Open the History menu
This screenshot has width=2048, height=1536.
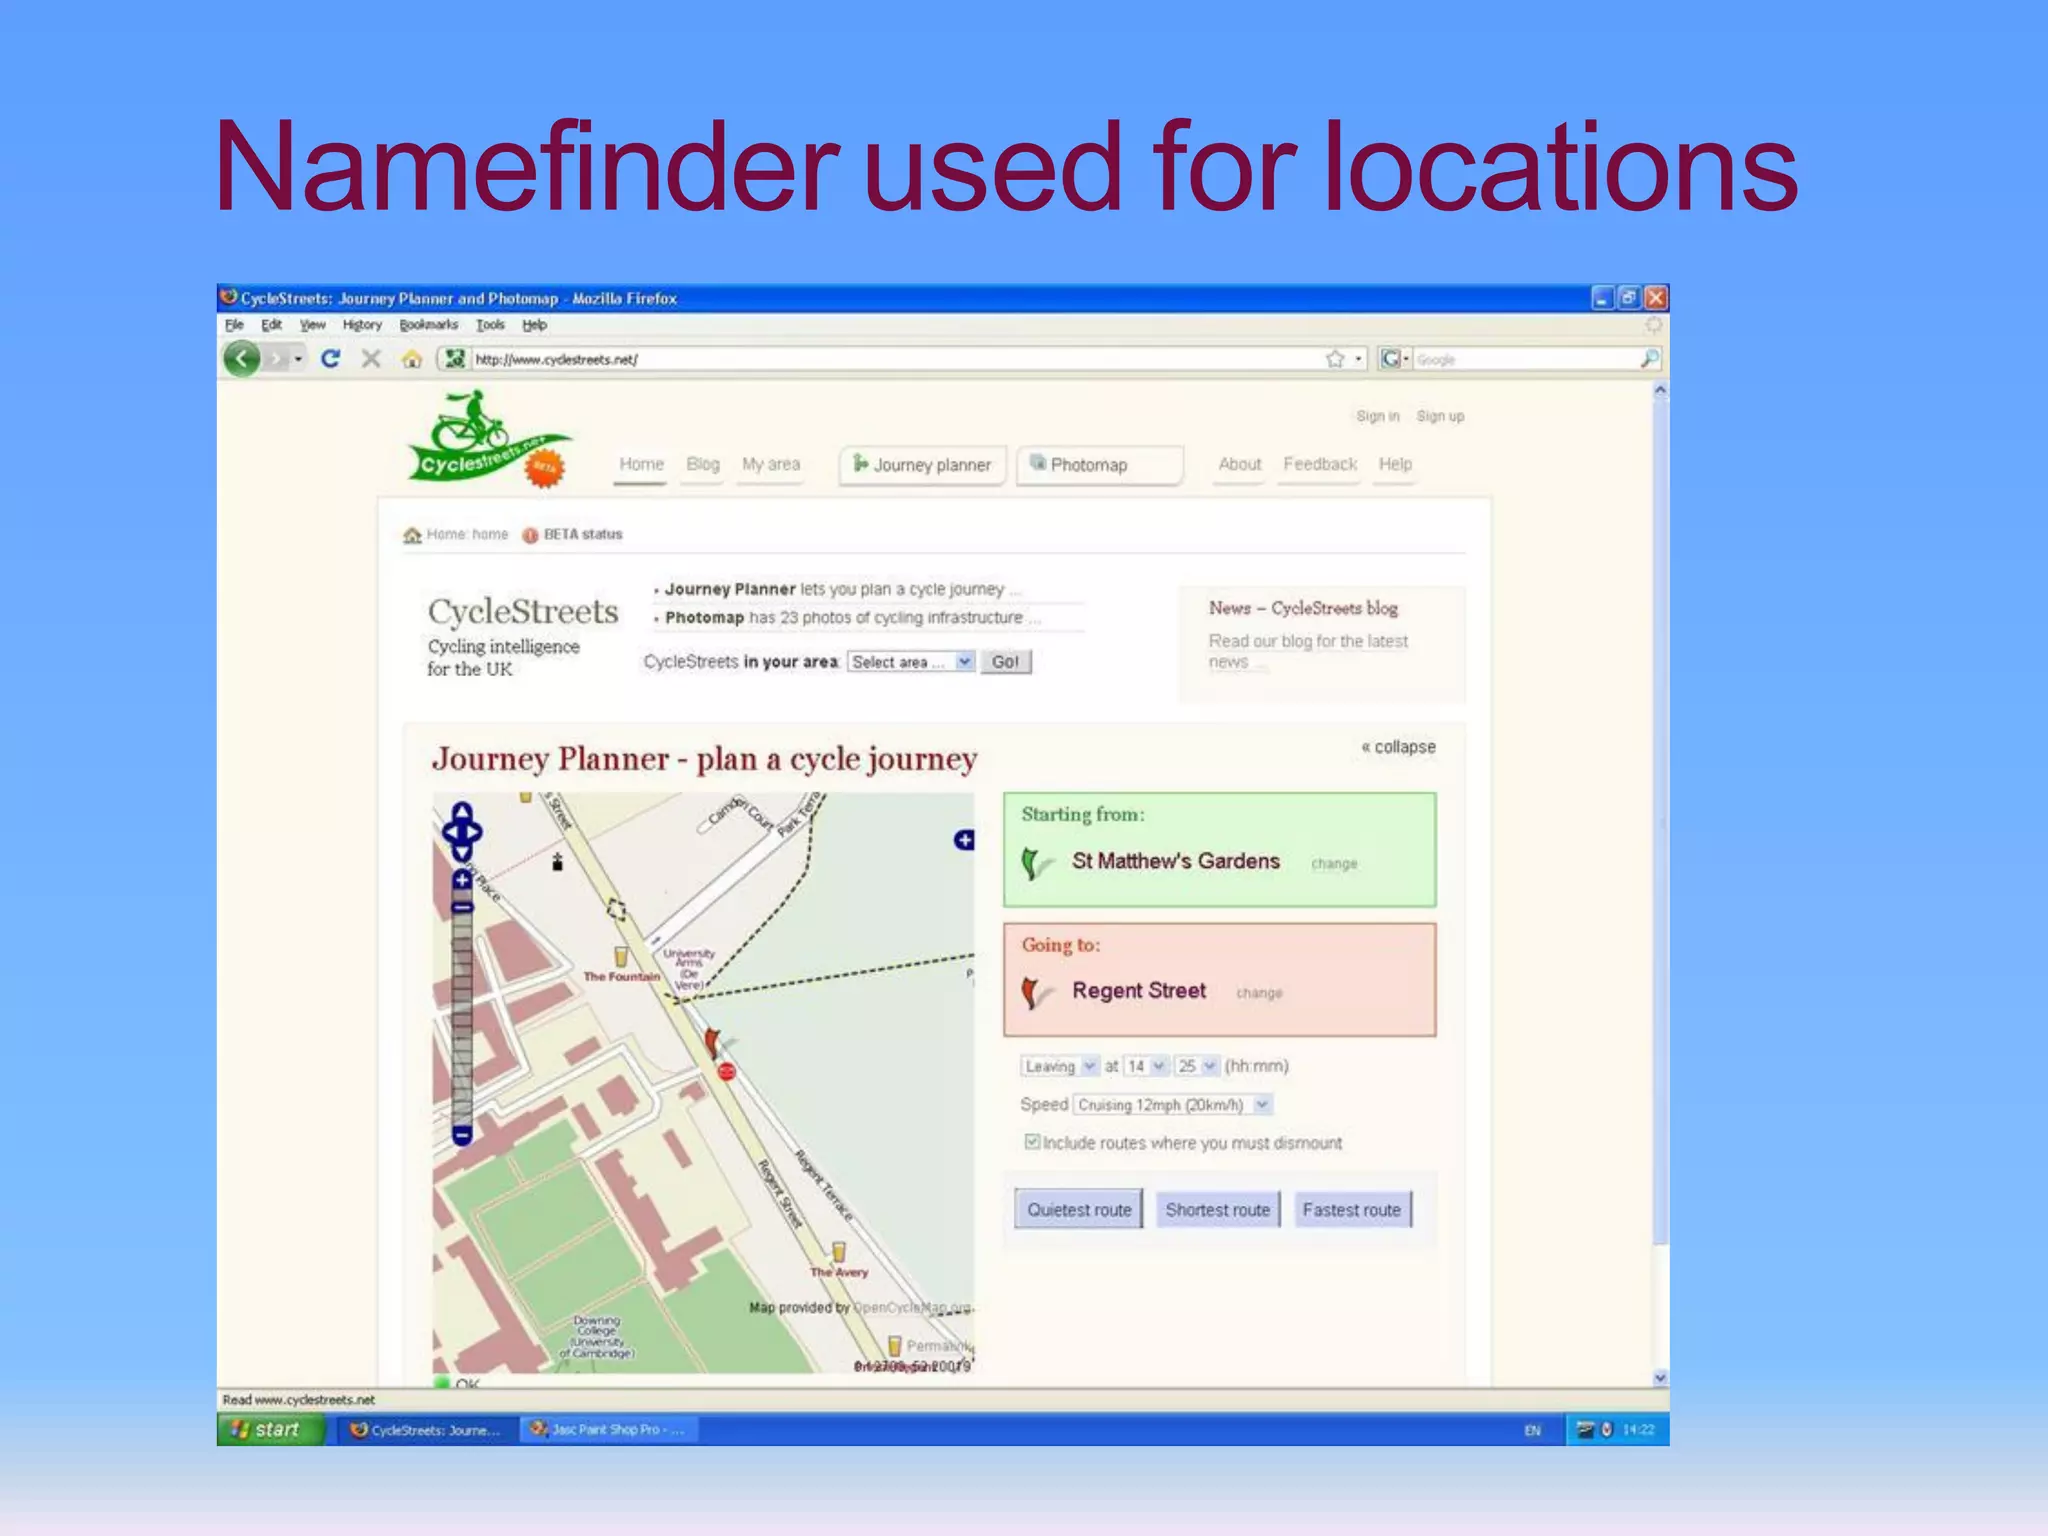[362, 325]
